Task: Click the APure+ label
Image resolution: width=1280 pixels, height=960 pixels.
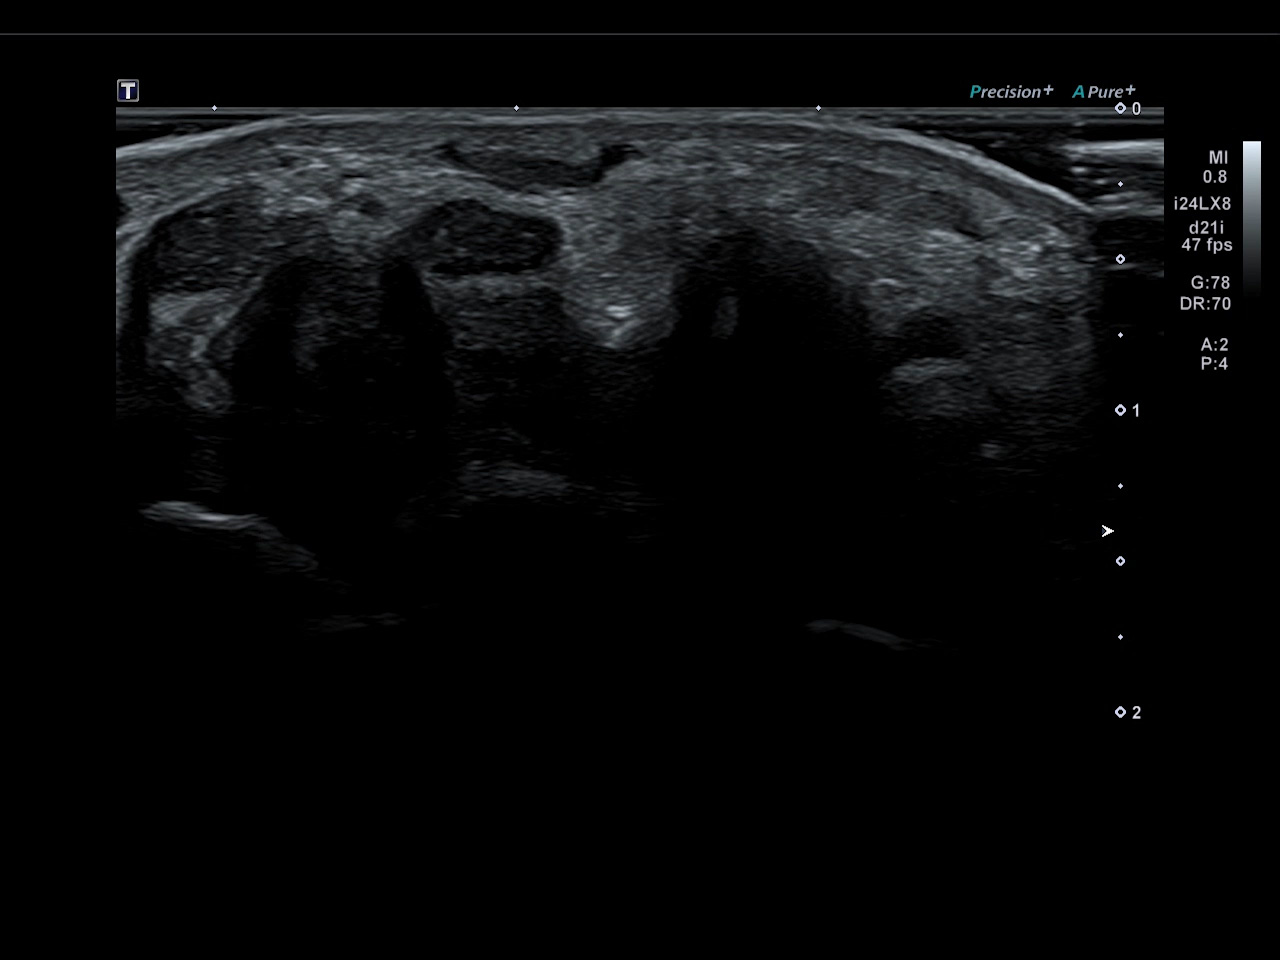Action: click(1104, 91)
